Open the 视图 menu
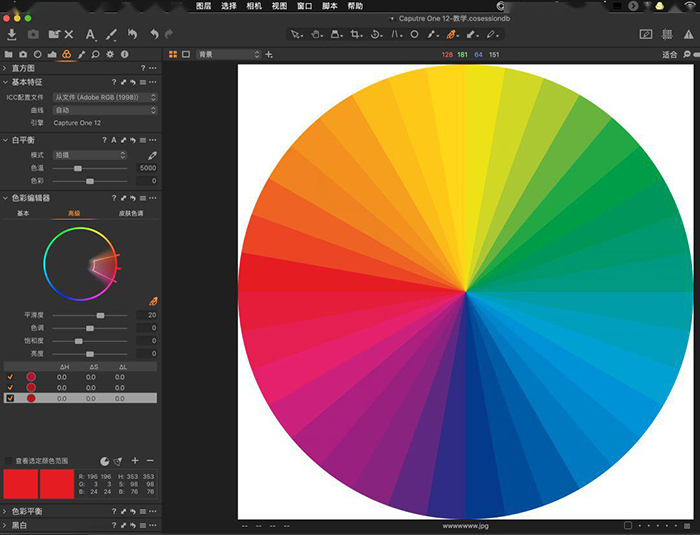The width and height of the screenshot is (700, 535). (x=279, y=6)
